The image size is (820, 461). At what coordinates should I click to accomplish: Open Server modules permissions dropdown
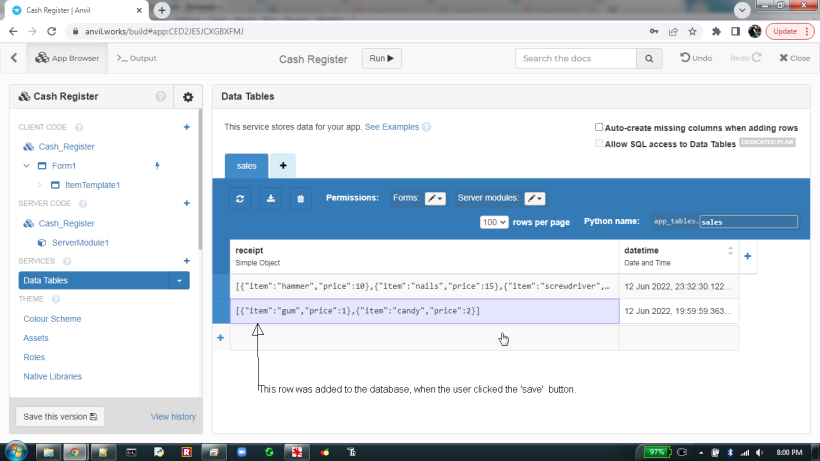(535, 198)
